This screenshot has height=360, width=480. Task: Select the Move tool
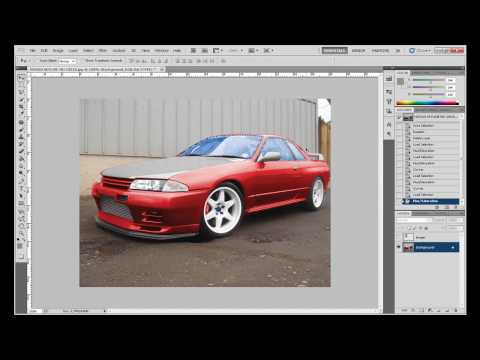[22, 77]
